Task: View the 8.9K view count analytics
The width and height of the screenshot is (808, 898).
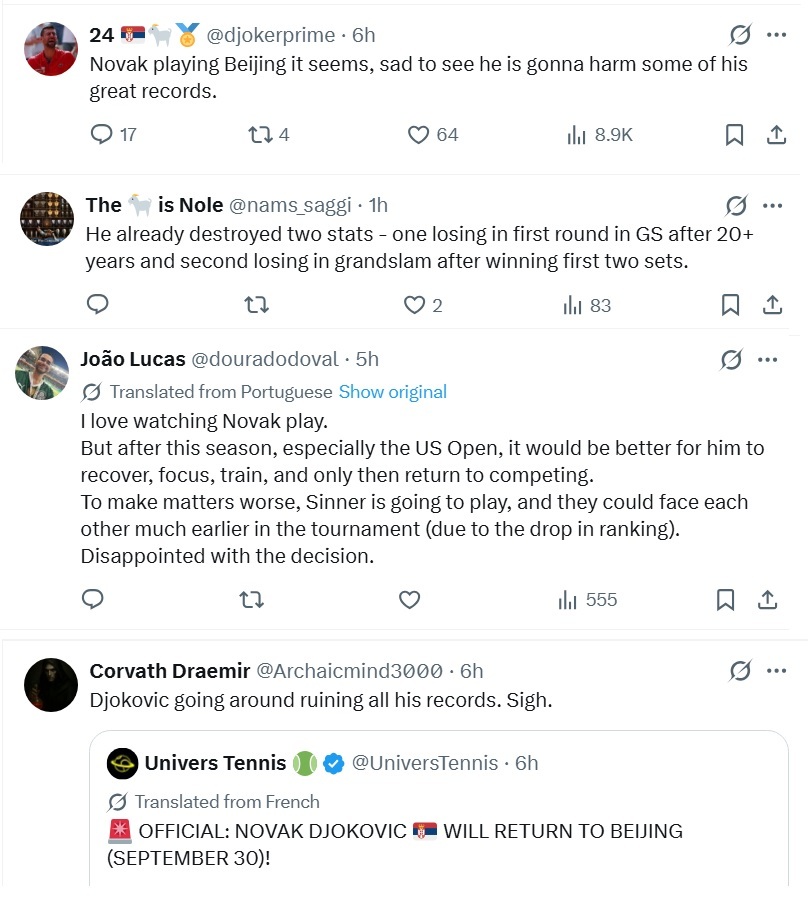Action: coord(600,135)
